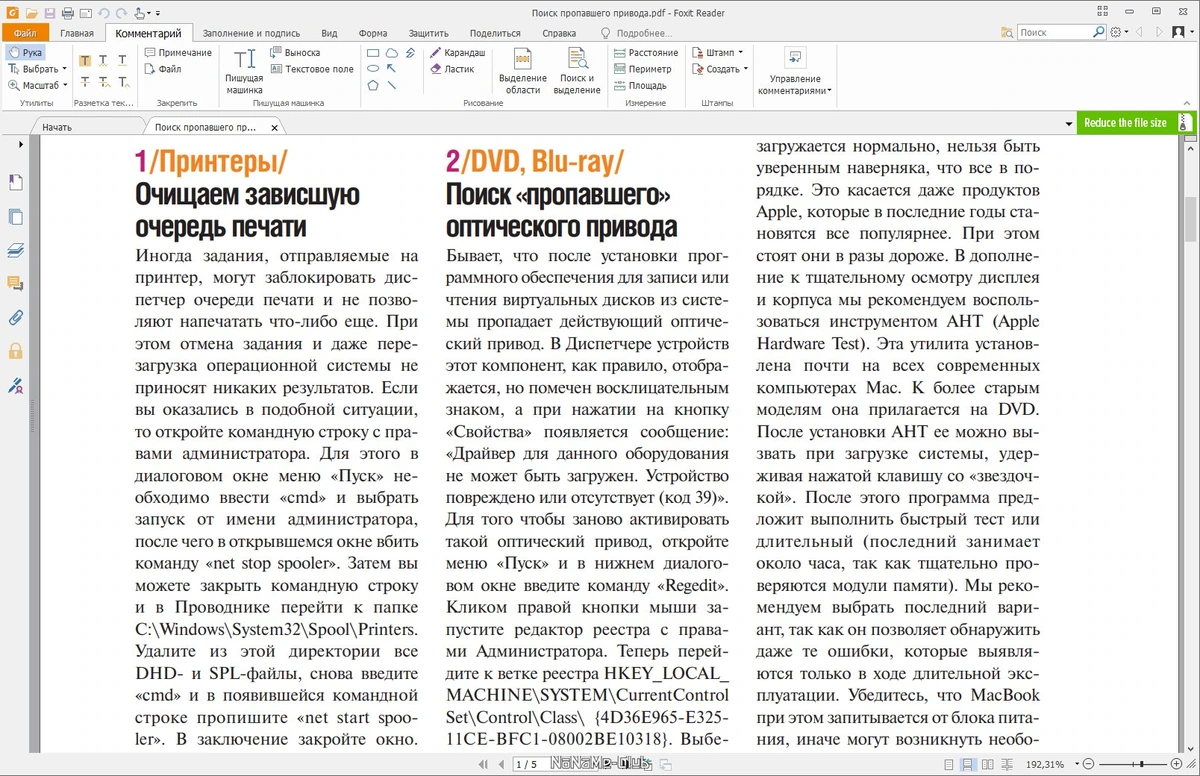Select the Периметр perimeter measure tool
Screen dimensions: 1200x776
click(642, 69)
